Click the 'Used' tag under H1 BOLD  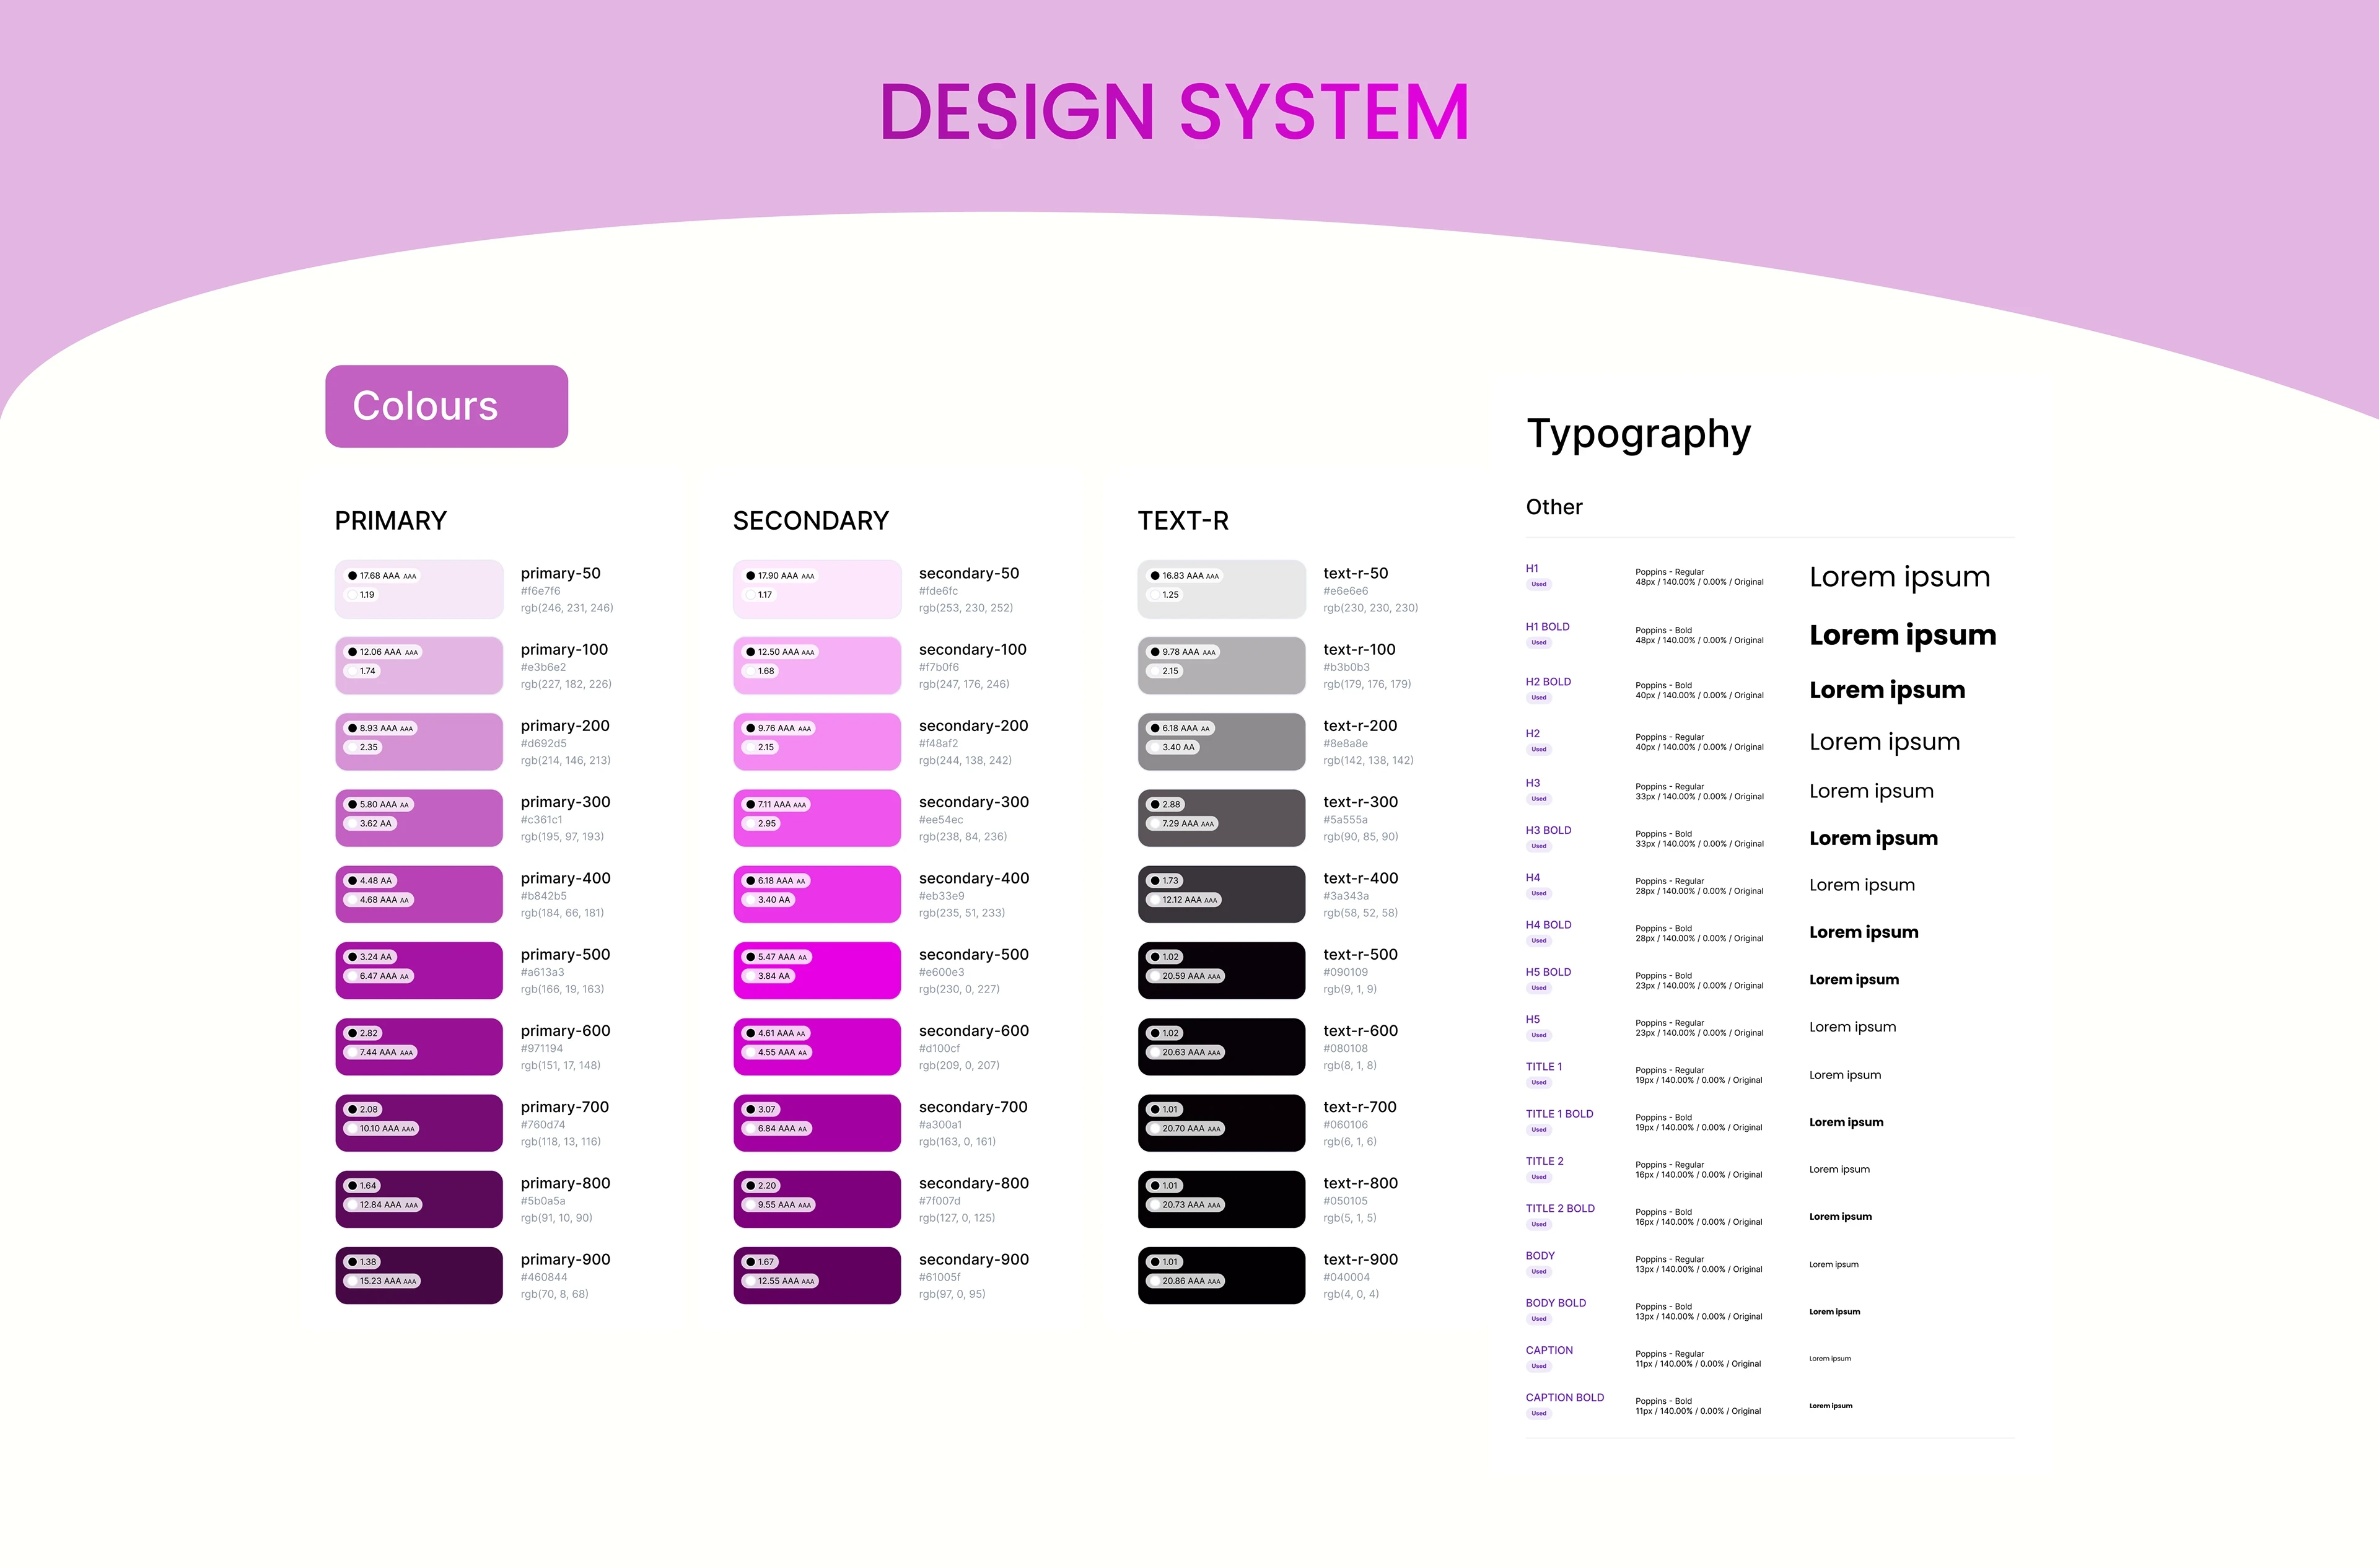click(x=1538, y=643)
